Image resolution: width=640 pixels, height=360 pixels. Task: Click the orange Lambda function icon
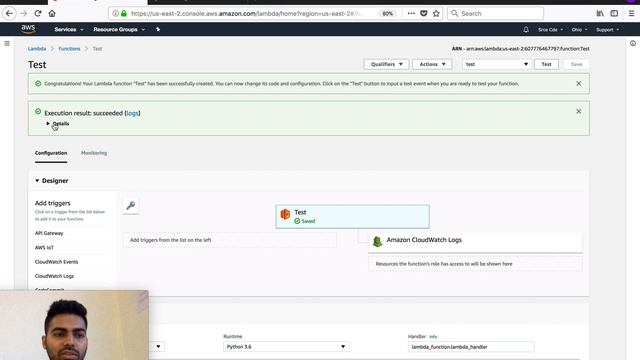(x=285, y=214)
